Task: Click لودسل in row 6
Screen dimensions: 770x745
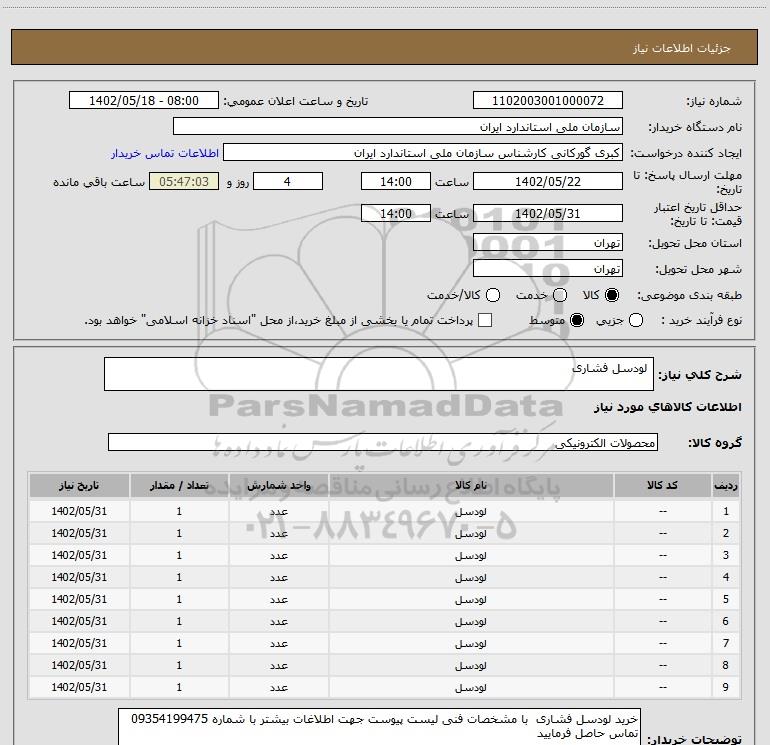Action: point(470,622)
